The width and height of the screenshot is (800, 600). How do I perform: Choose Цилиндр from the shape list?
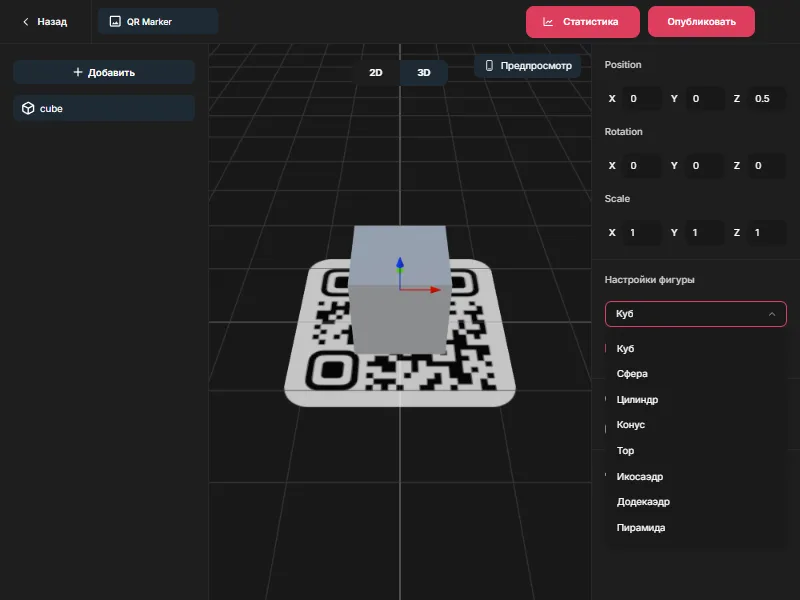pos(695,399)
